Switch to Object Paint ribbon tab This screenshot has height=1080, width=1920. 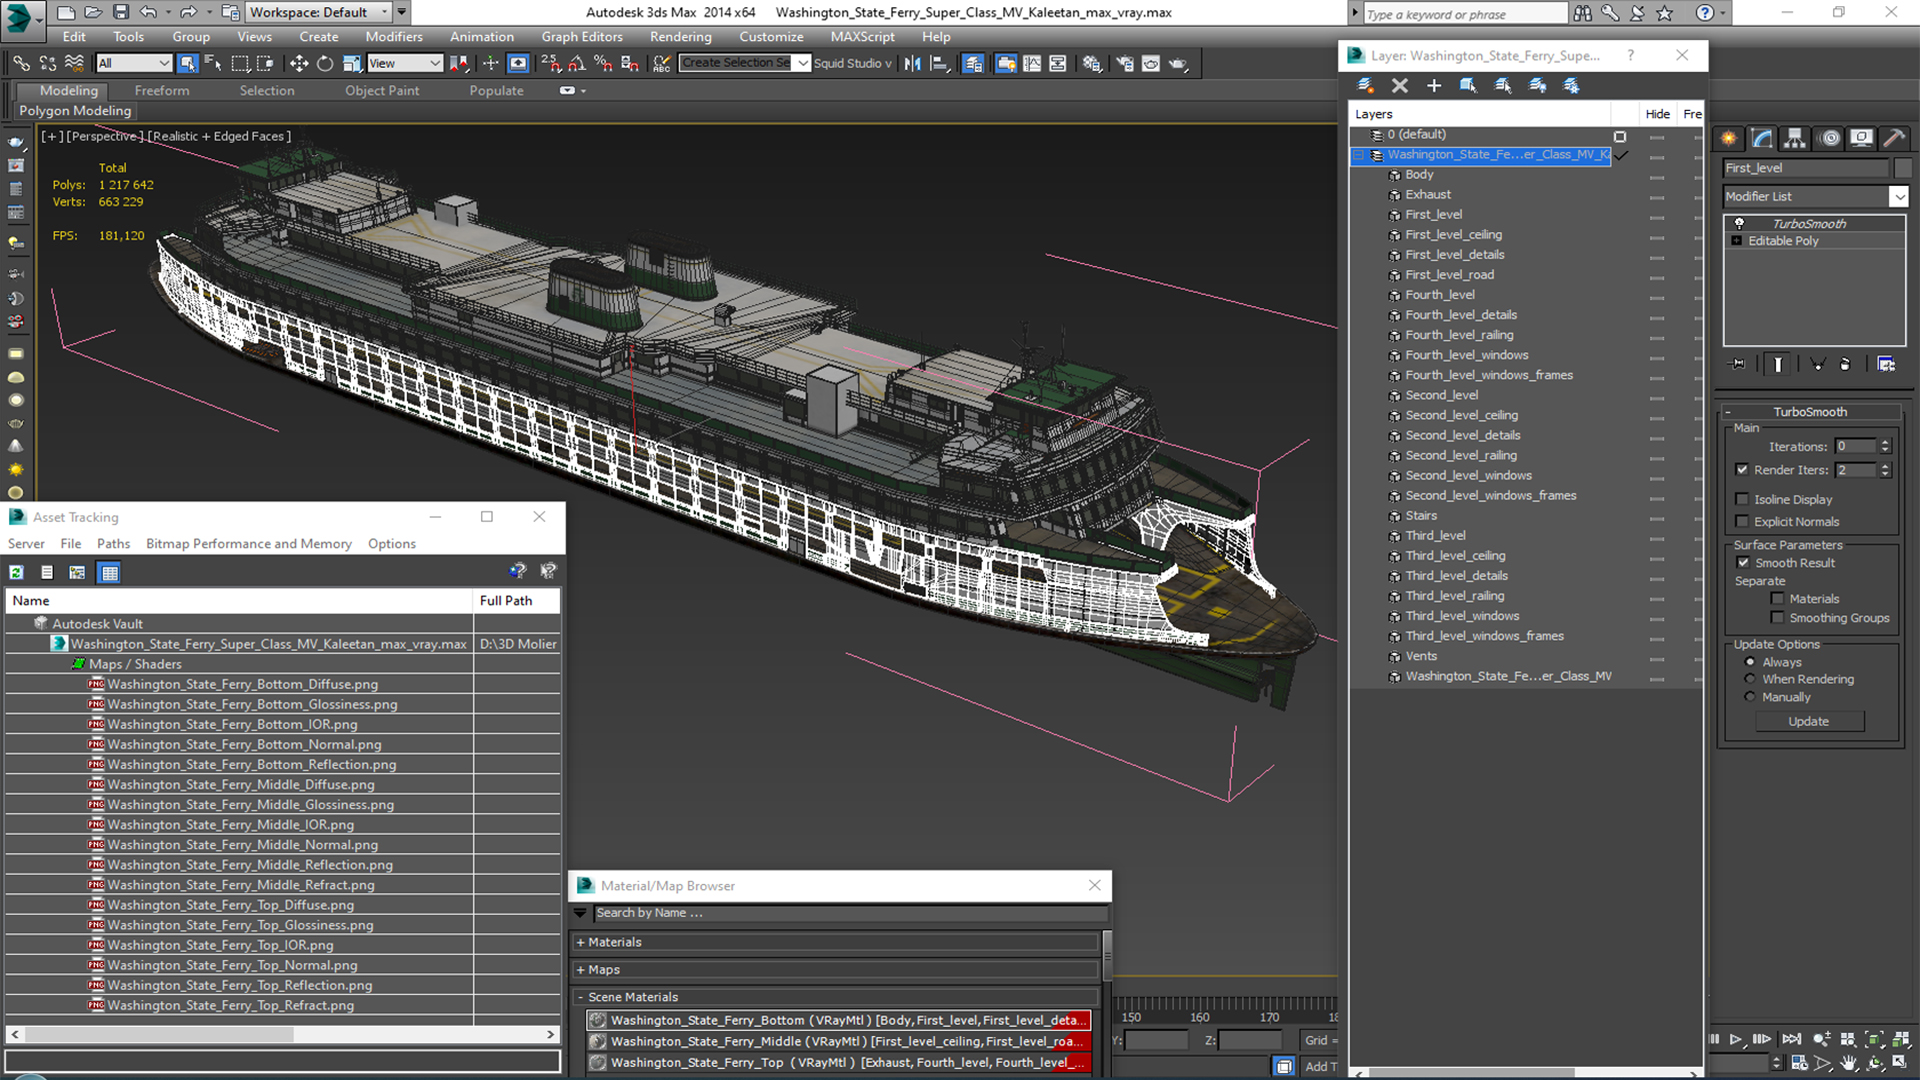[382, 90]
